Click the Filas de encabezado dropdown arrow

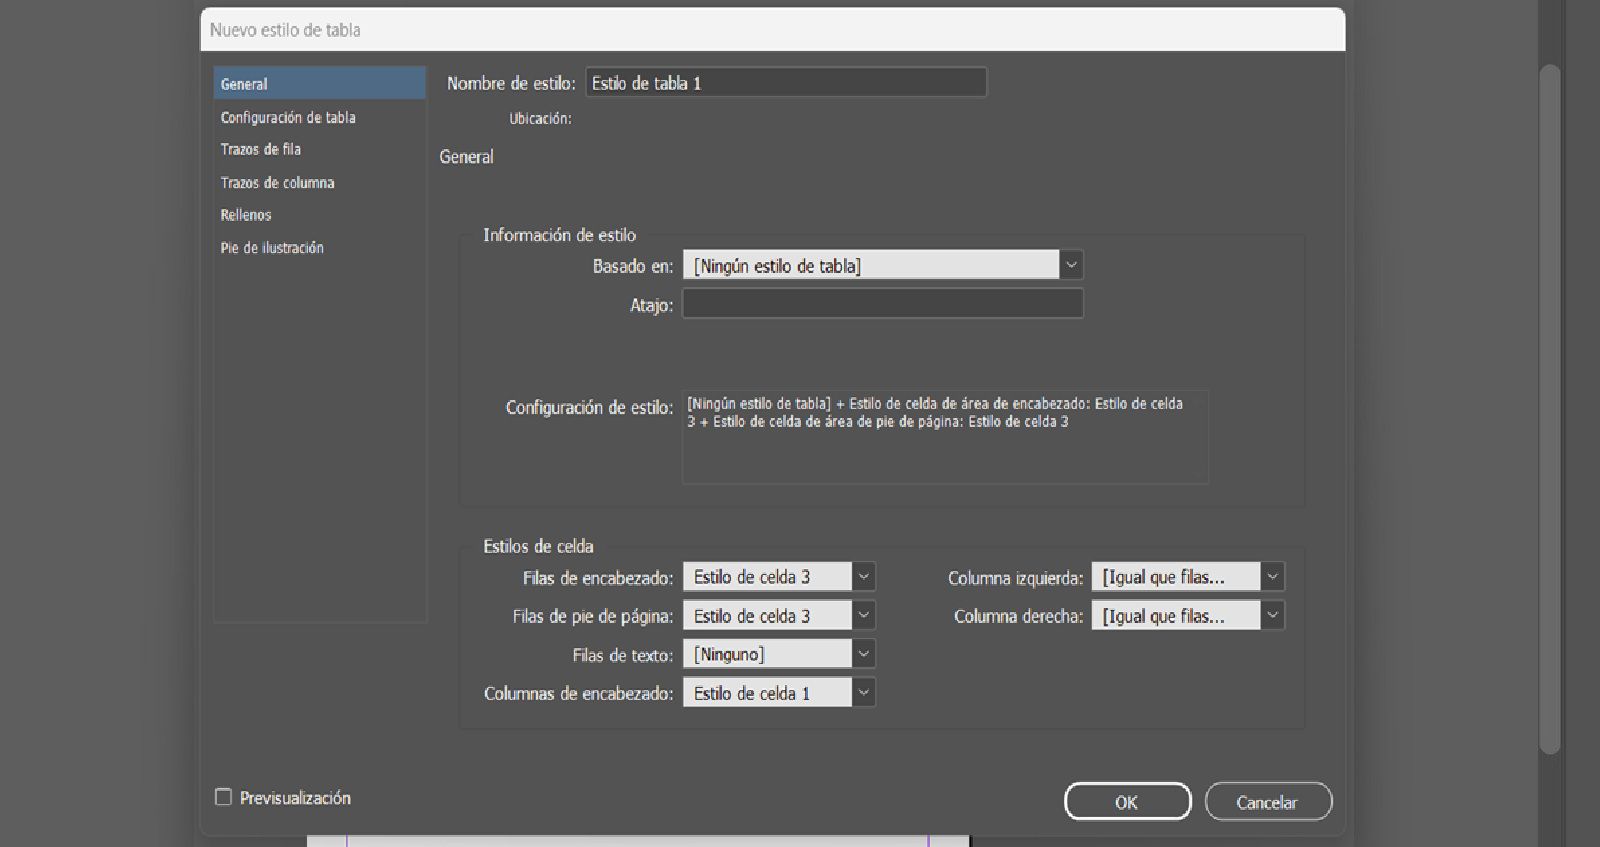[864, 577]
